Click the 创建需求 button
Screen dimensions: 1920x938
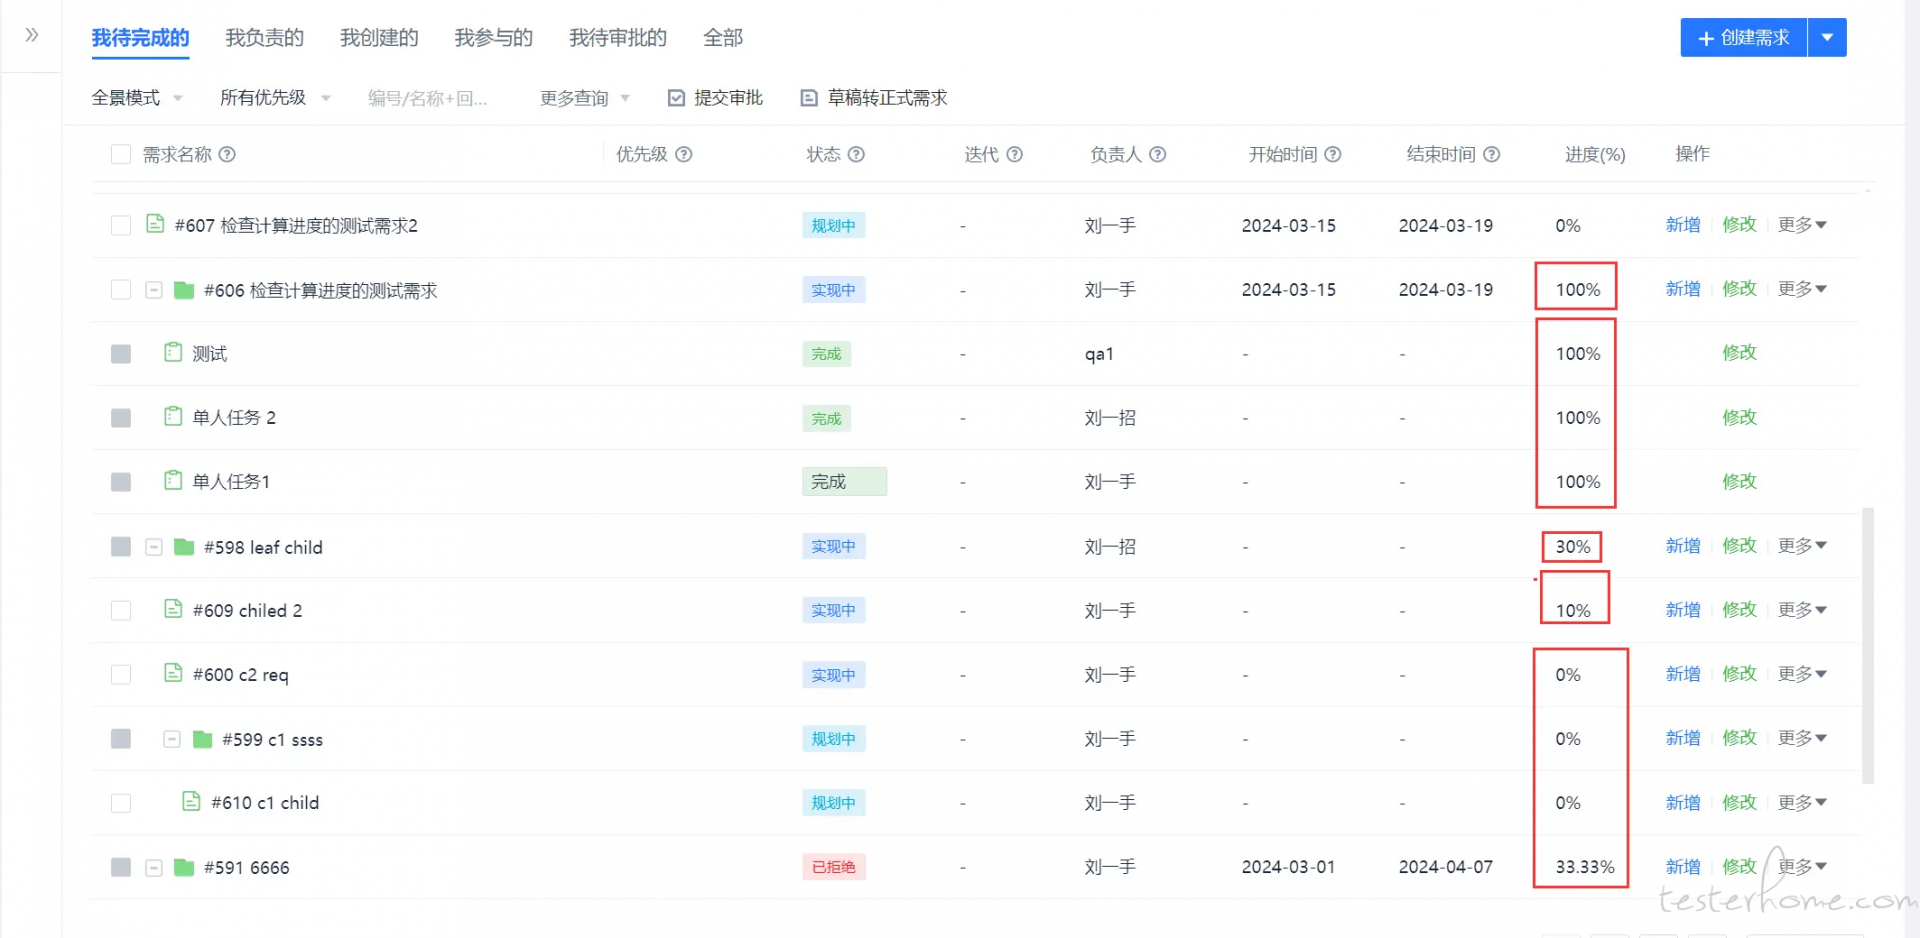point(1744,37)
